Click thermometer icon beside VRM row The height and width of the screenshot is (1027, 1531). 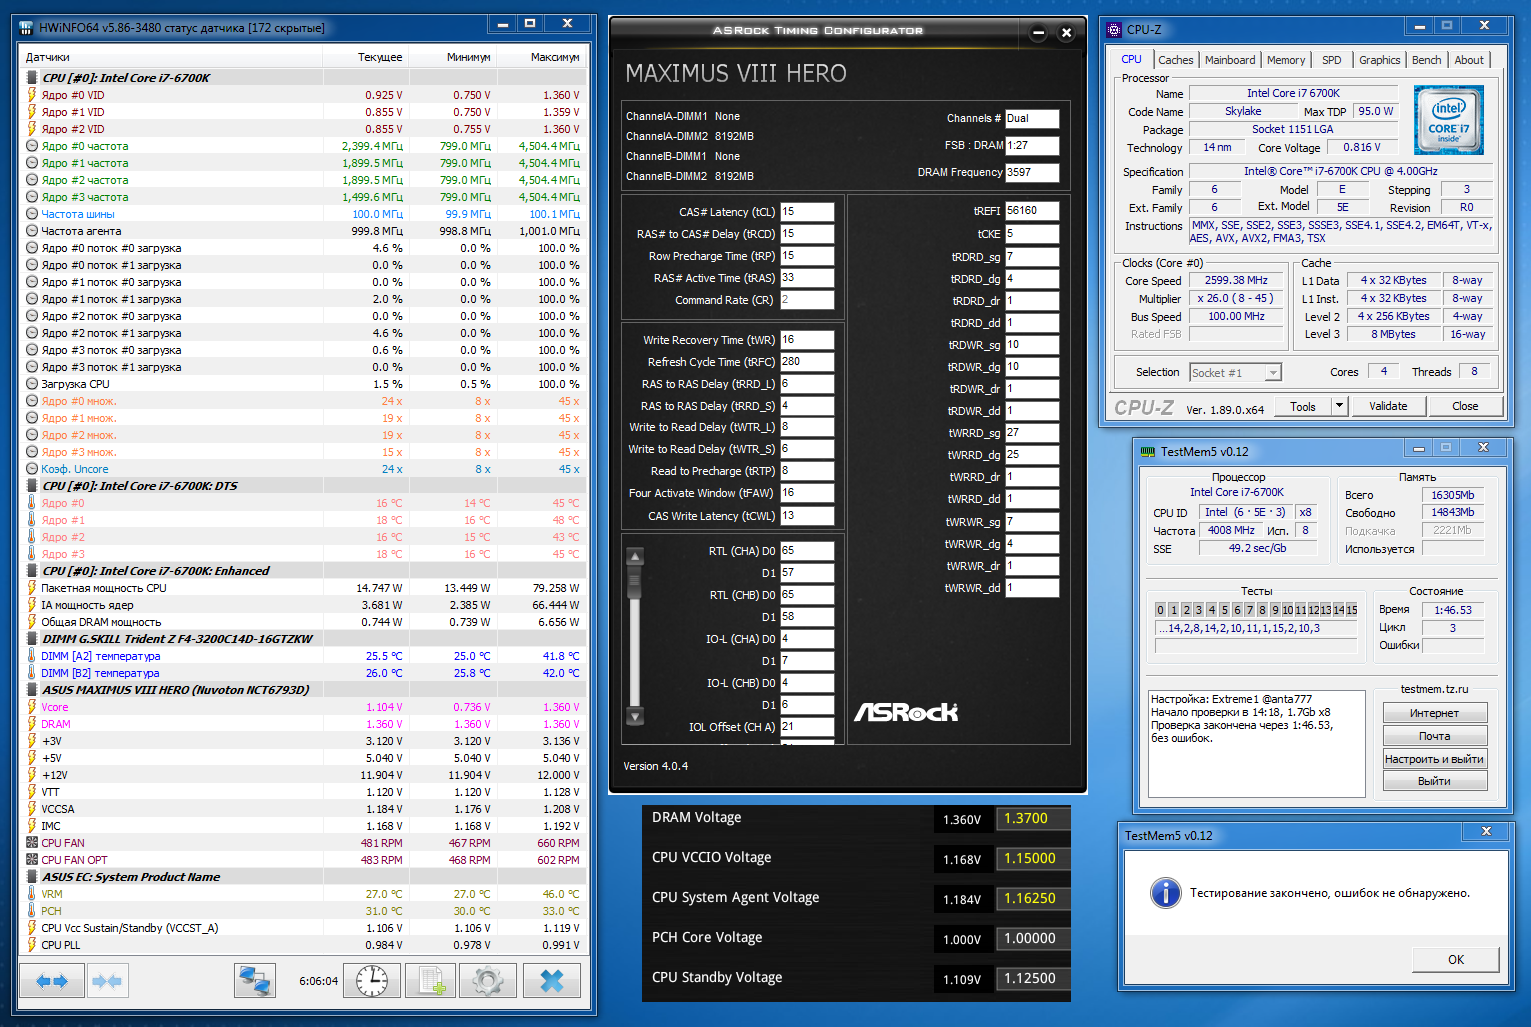32,894
